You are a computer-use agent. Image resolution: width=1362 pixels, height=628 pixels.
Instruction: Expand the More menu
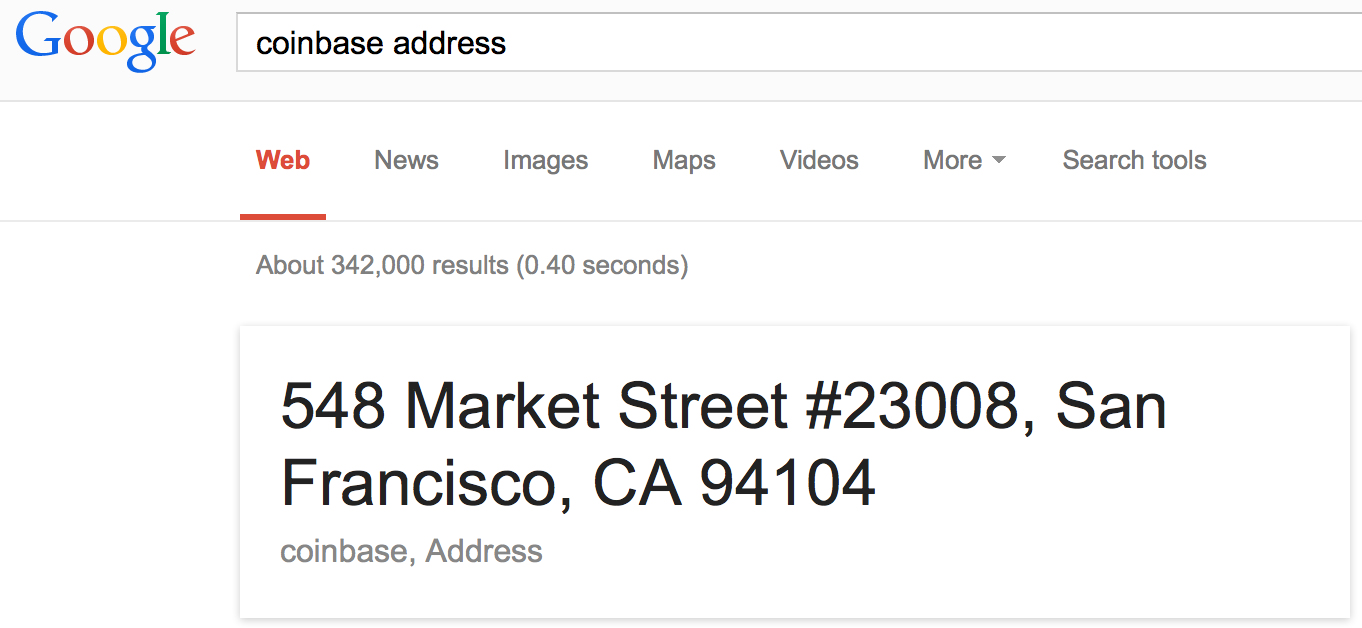pos(964,160)
